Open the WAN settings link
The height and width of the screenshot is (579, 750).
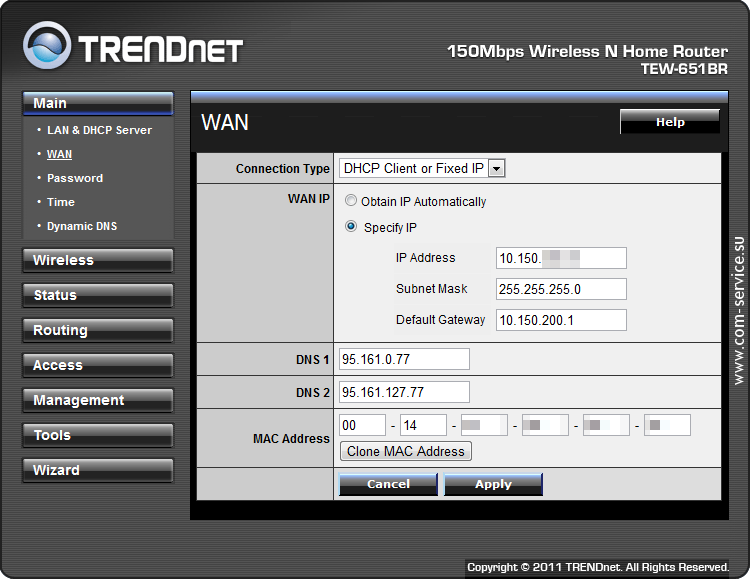(x=59, y=154)
